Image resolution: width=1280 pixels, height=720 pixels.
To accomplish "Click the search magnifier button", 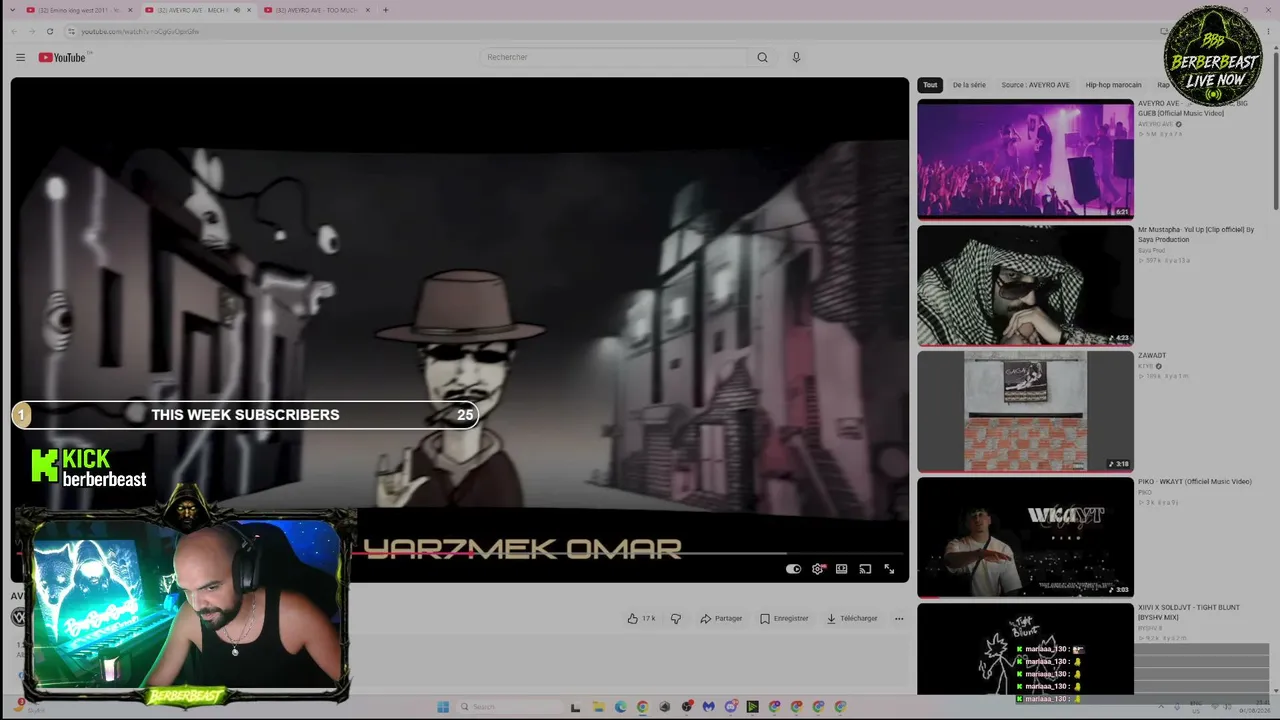I will (762, 57).
